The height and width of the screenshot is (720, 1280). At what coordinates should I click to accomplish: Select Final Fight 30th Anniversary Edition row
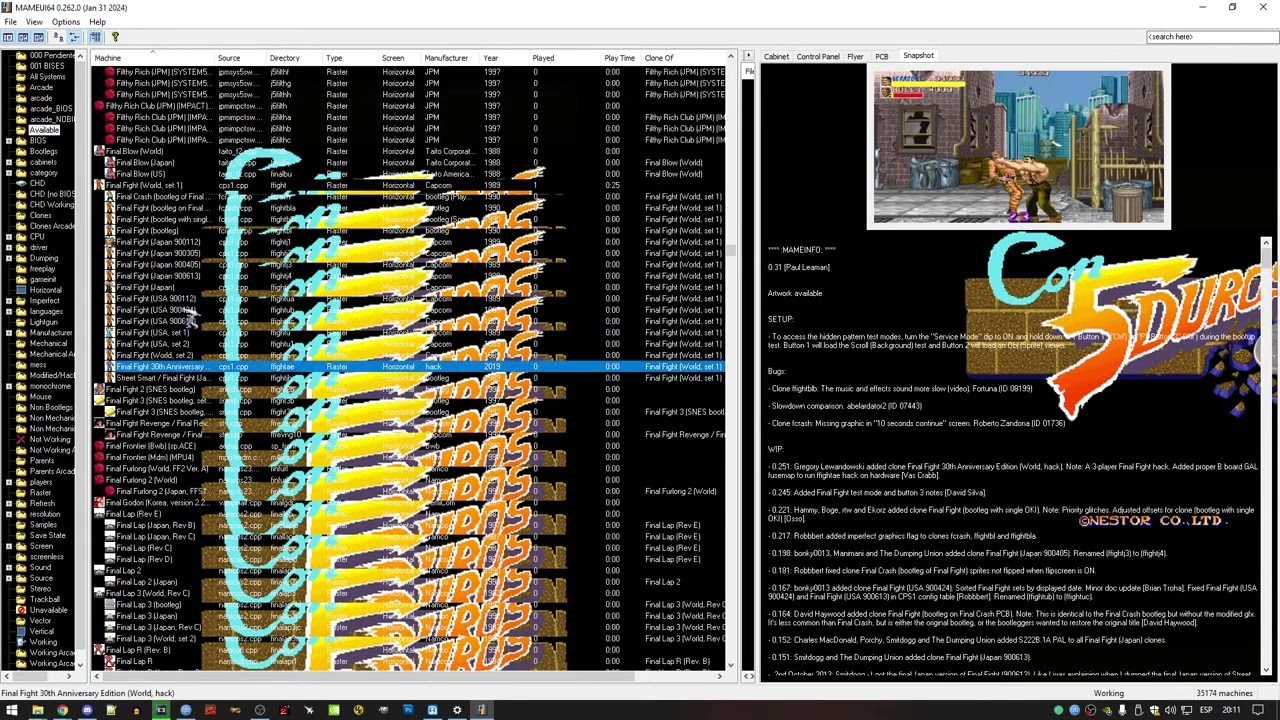(410, 367)
